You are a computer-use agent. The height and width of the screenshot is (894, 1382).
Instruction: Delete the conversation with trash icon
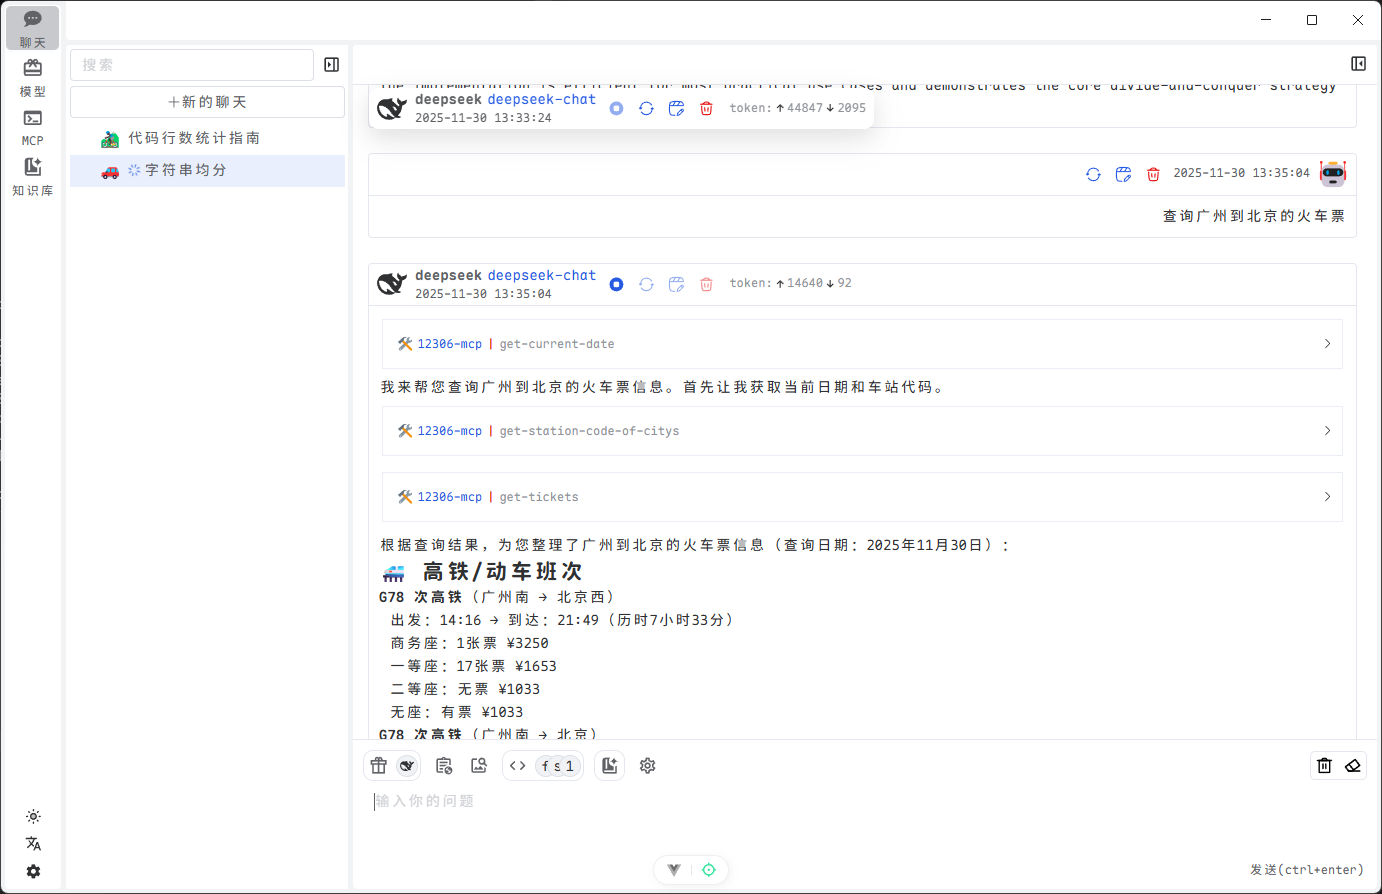click(x=1324, y=765)
